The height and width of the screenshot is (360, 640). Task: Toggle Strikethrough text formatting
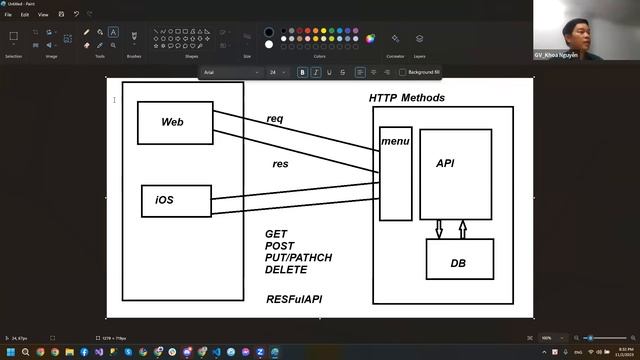343,72
